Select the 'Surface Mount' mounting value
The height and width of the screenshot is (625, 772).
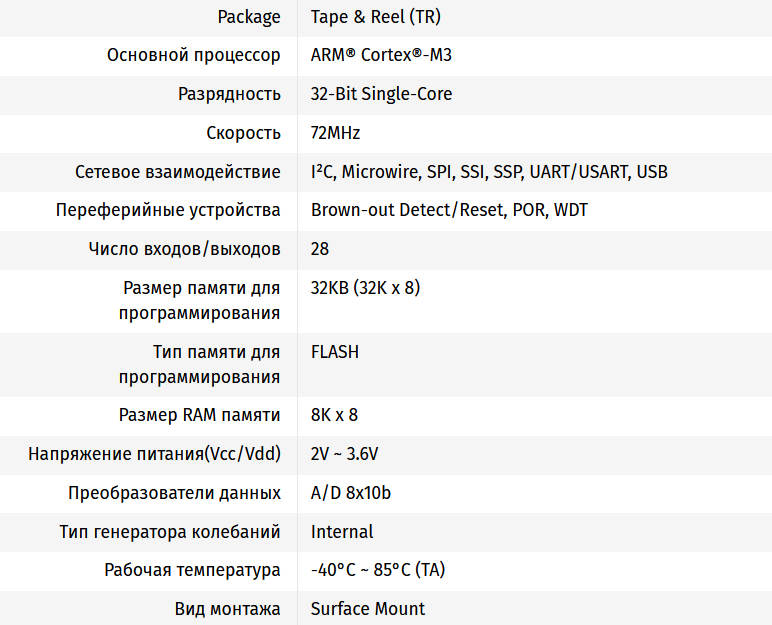[x=368, y=609]
